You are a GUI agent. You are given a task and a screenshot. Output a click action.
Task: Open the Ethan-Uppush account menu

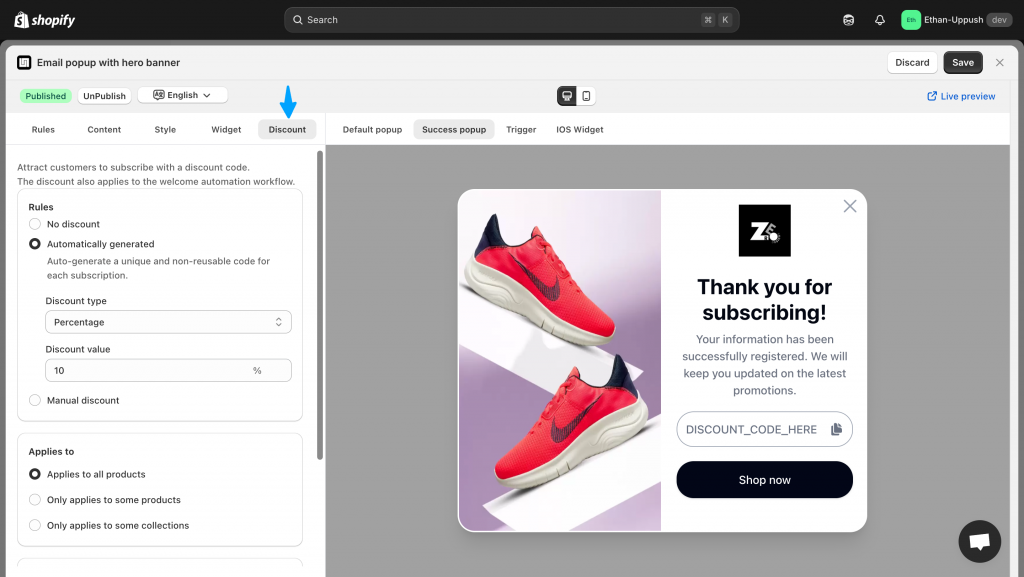click(956, 20)
